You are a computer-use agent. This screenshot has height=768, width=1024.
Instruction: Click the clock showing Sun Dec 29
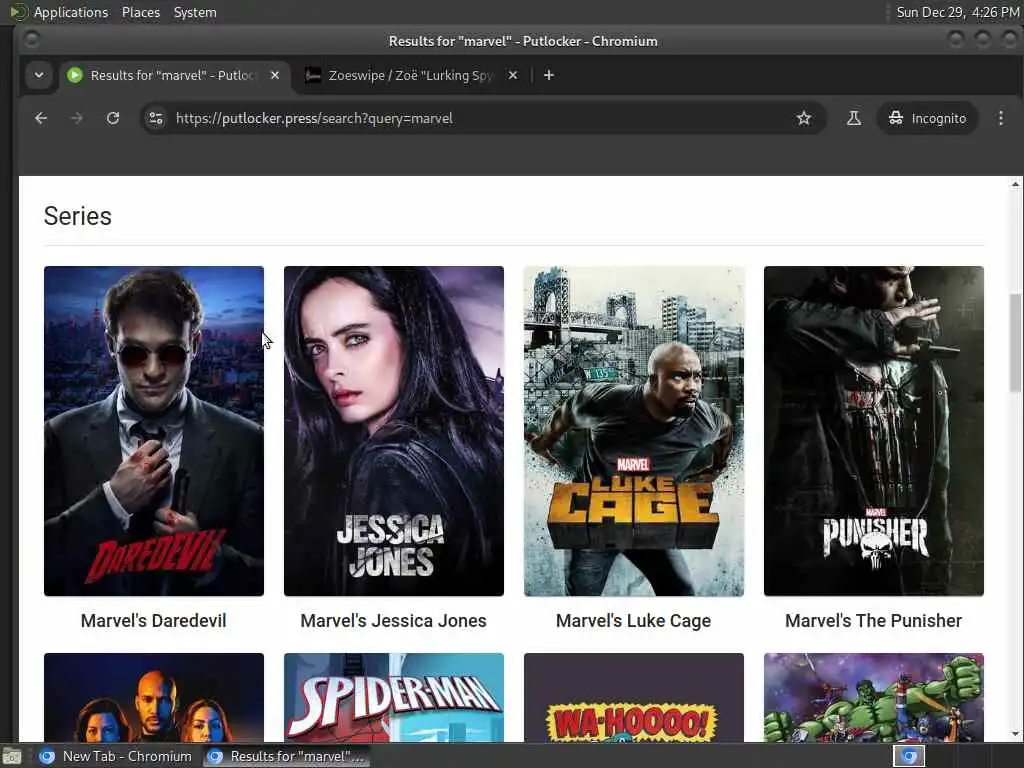coord(957,12)
